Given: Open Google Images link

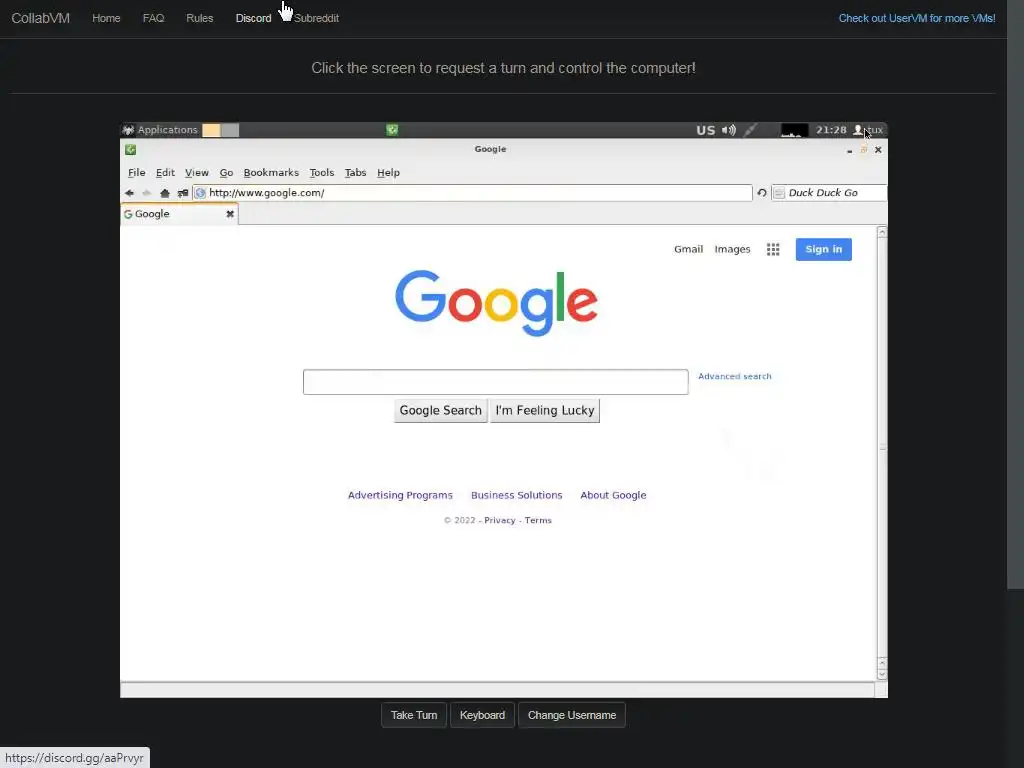Looking at the screenshot, I should click(732, 249).
